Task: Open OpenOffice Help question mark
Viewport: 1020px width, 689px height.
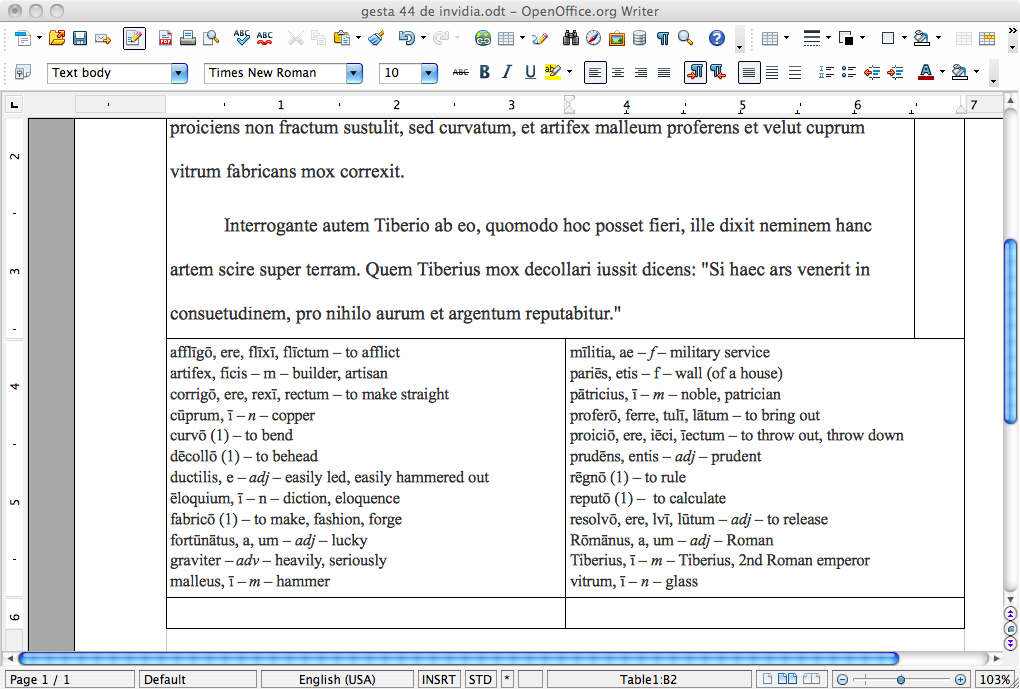Action: tap(716, 39)
